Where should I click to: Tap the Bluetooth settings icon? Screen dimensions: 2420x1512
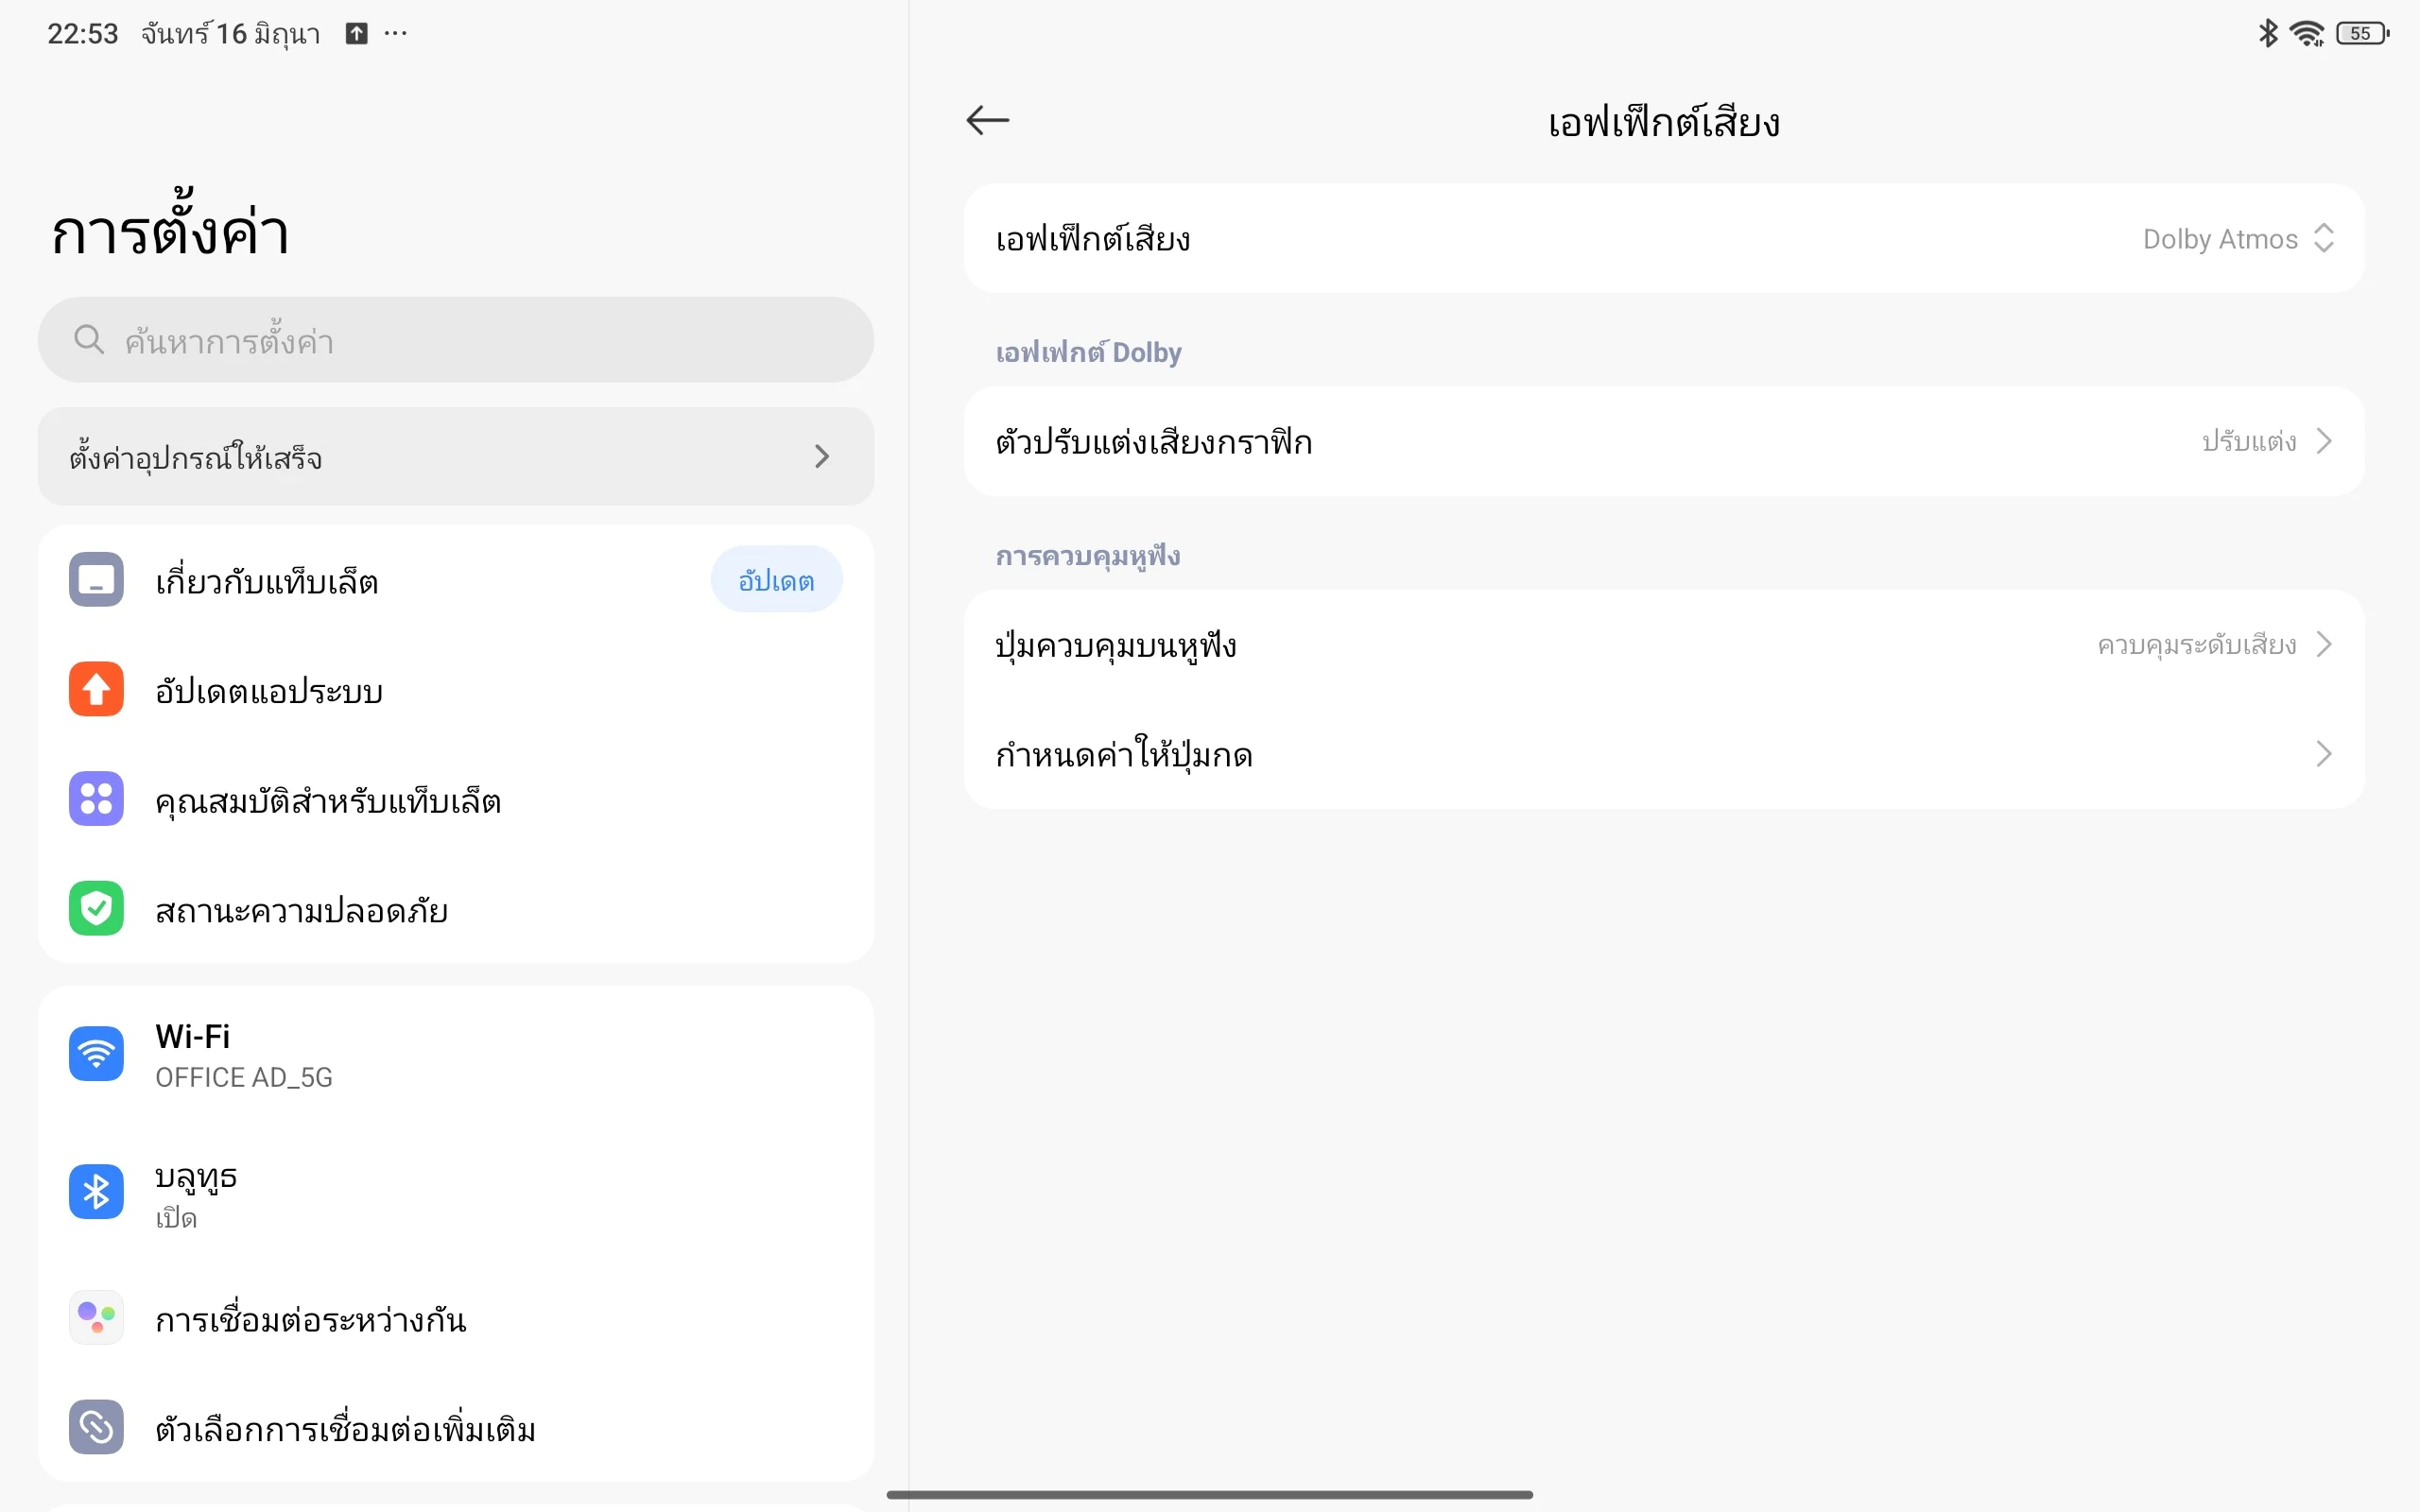pyautogui.click(x=96, y=1192)
